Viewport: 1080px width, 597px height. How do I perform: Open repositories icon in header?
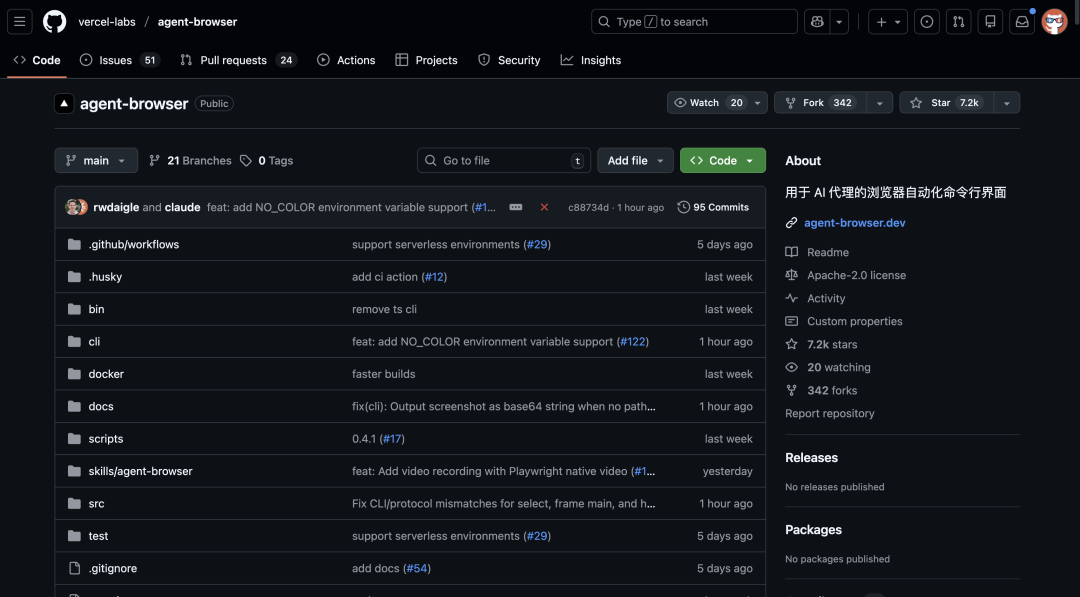990,22
